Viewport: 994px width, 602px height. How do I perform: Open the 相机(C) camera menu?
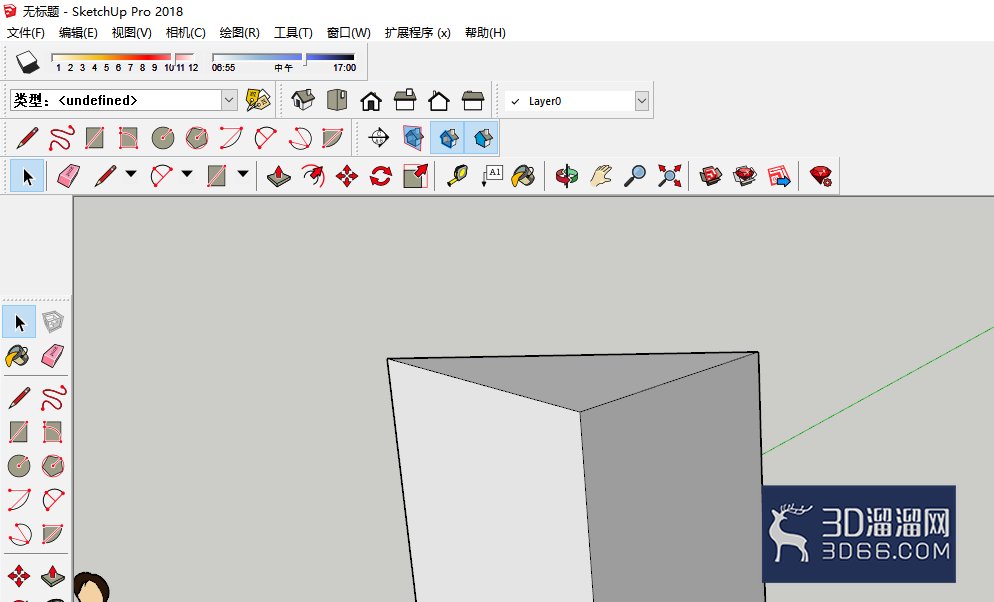point(185,32)
